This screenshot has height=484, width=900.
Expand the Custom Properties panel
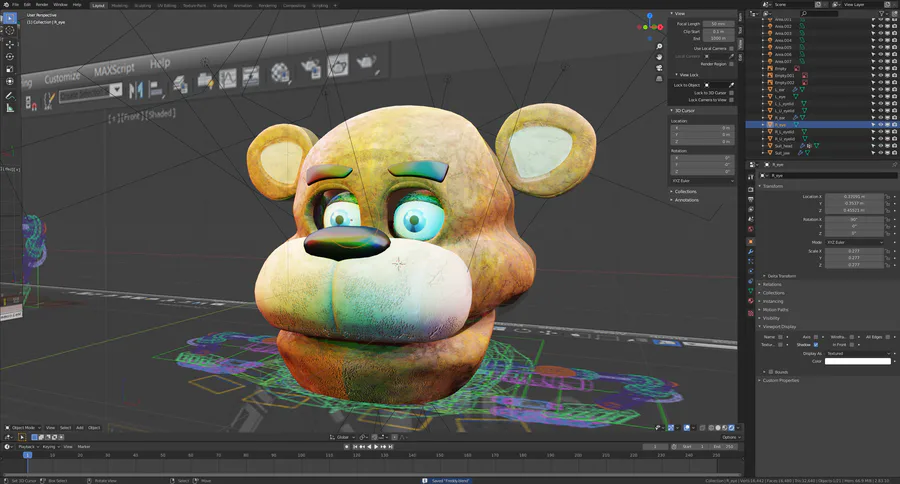[x=780, y=381]
